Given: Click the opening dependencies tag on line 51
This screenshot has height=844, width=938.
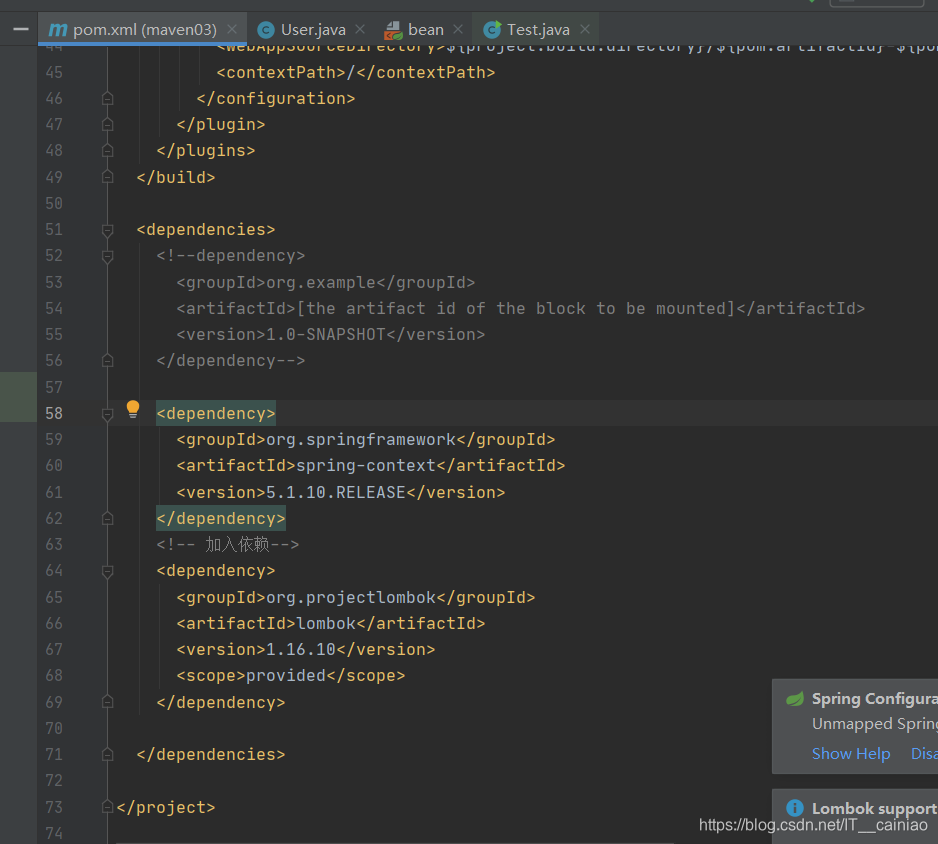Looking at the screenshot, I should tap(206, 230).
